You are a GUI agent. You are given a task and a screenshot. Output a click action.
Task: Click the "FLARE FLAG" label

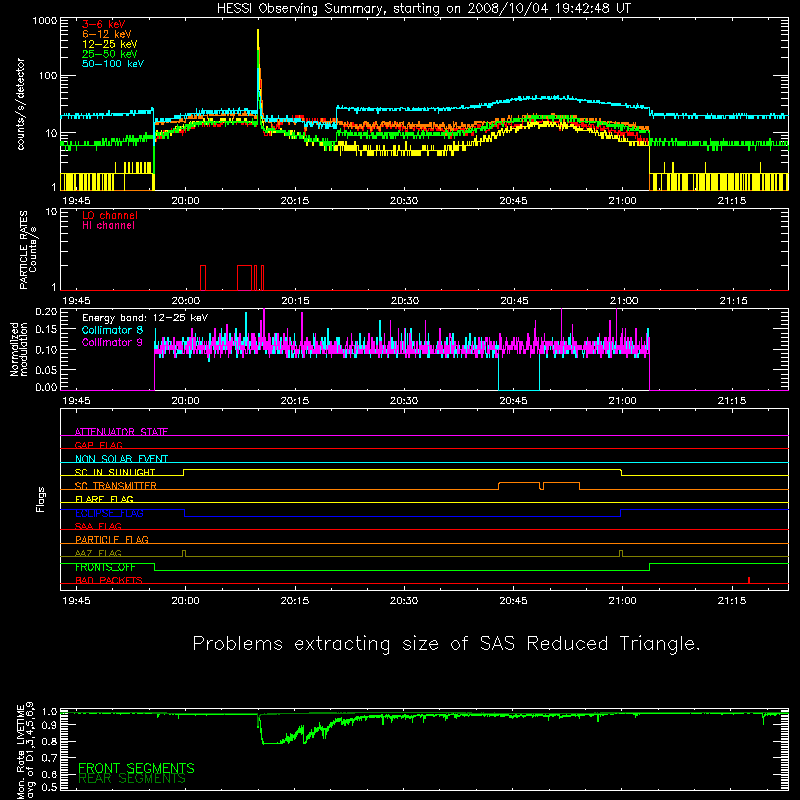click(x=104, y=499)
